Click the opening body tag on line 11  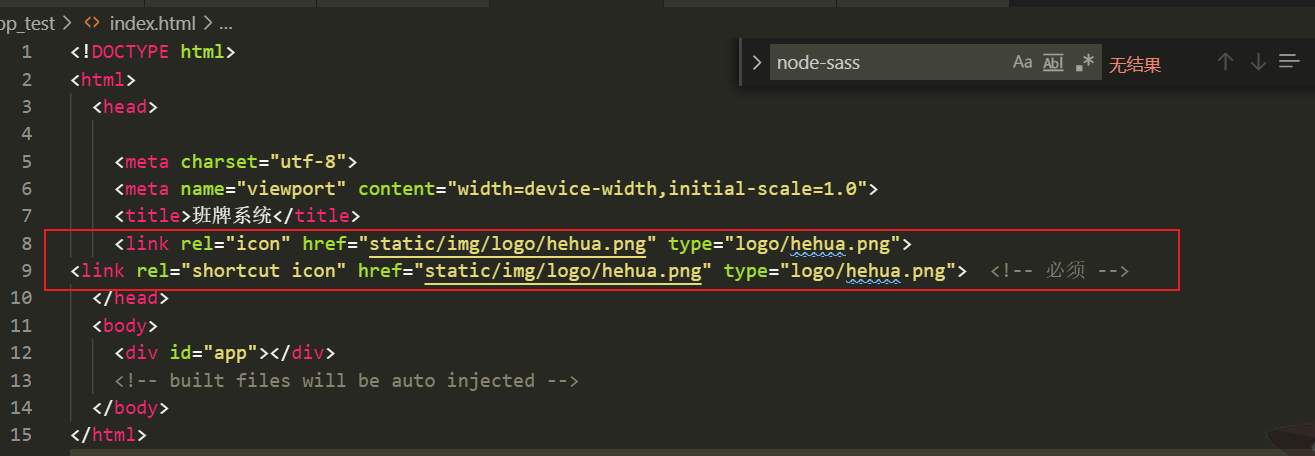coord(125,325)
